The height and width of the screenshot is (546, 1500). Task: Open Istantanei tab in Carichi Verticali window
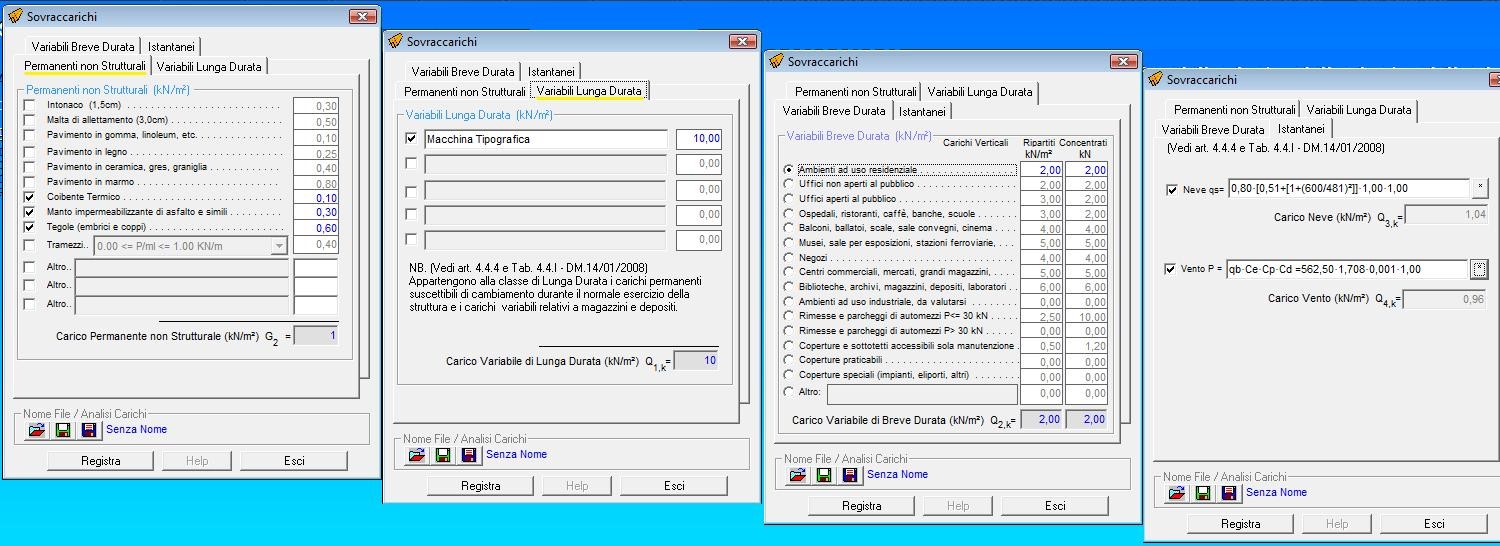922,112
